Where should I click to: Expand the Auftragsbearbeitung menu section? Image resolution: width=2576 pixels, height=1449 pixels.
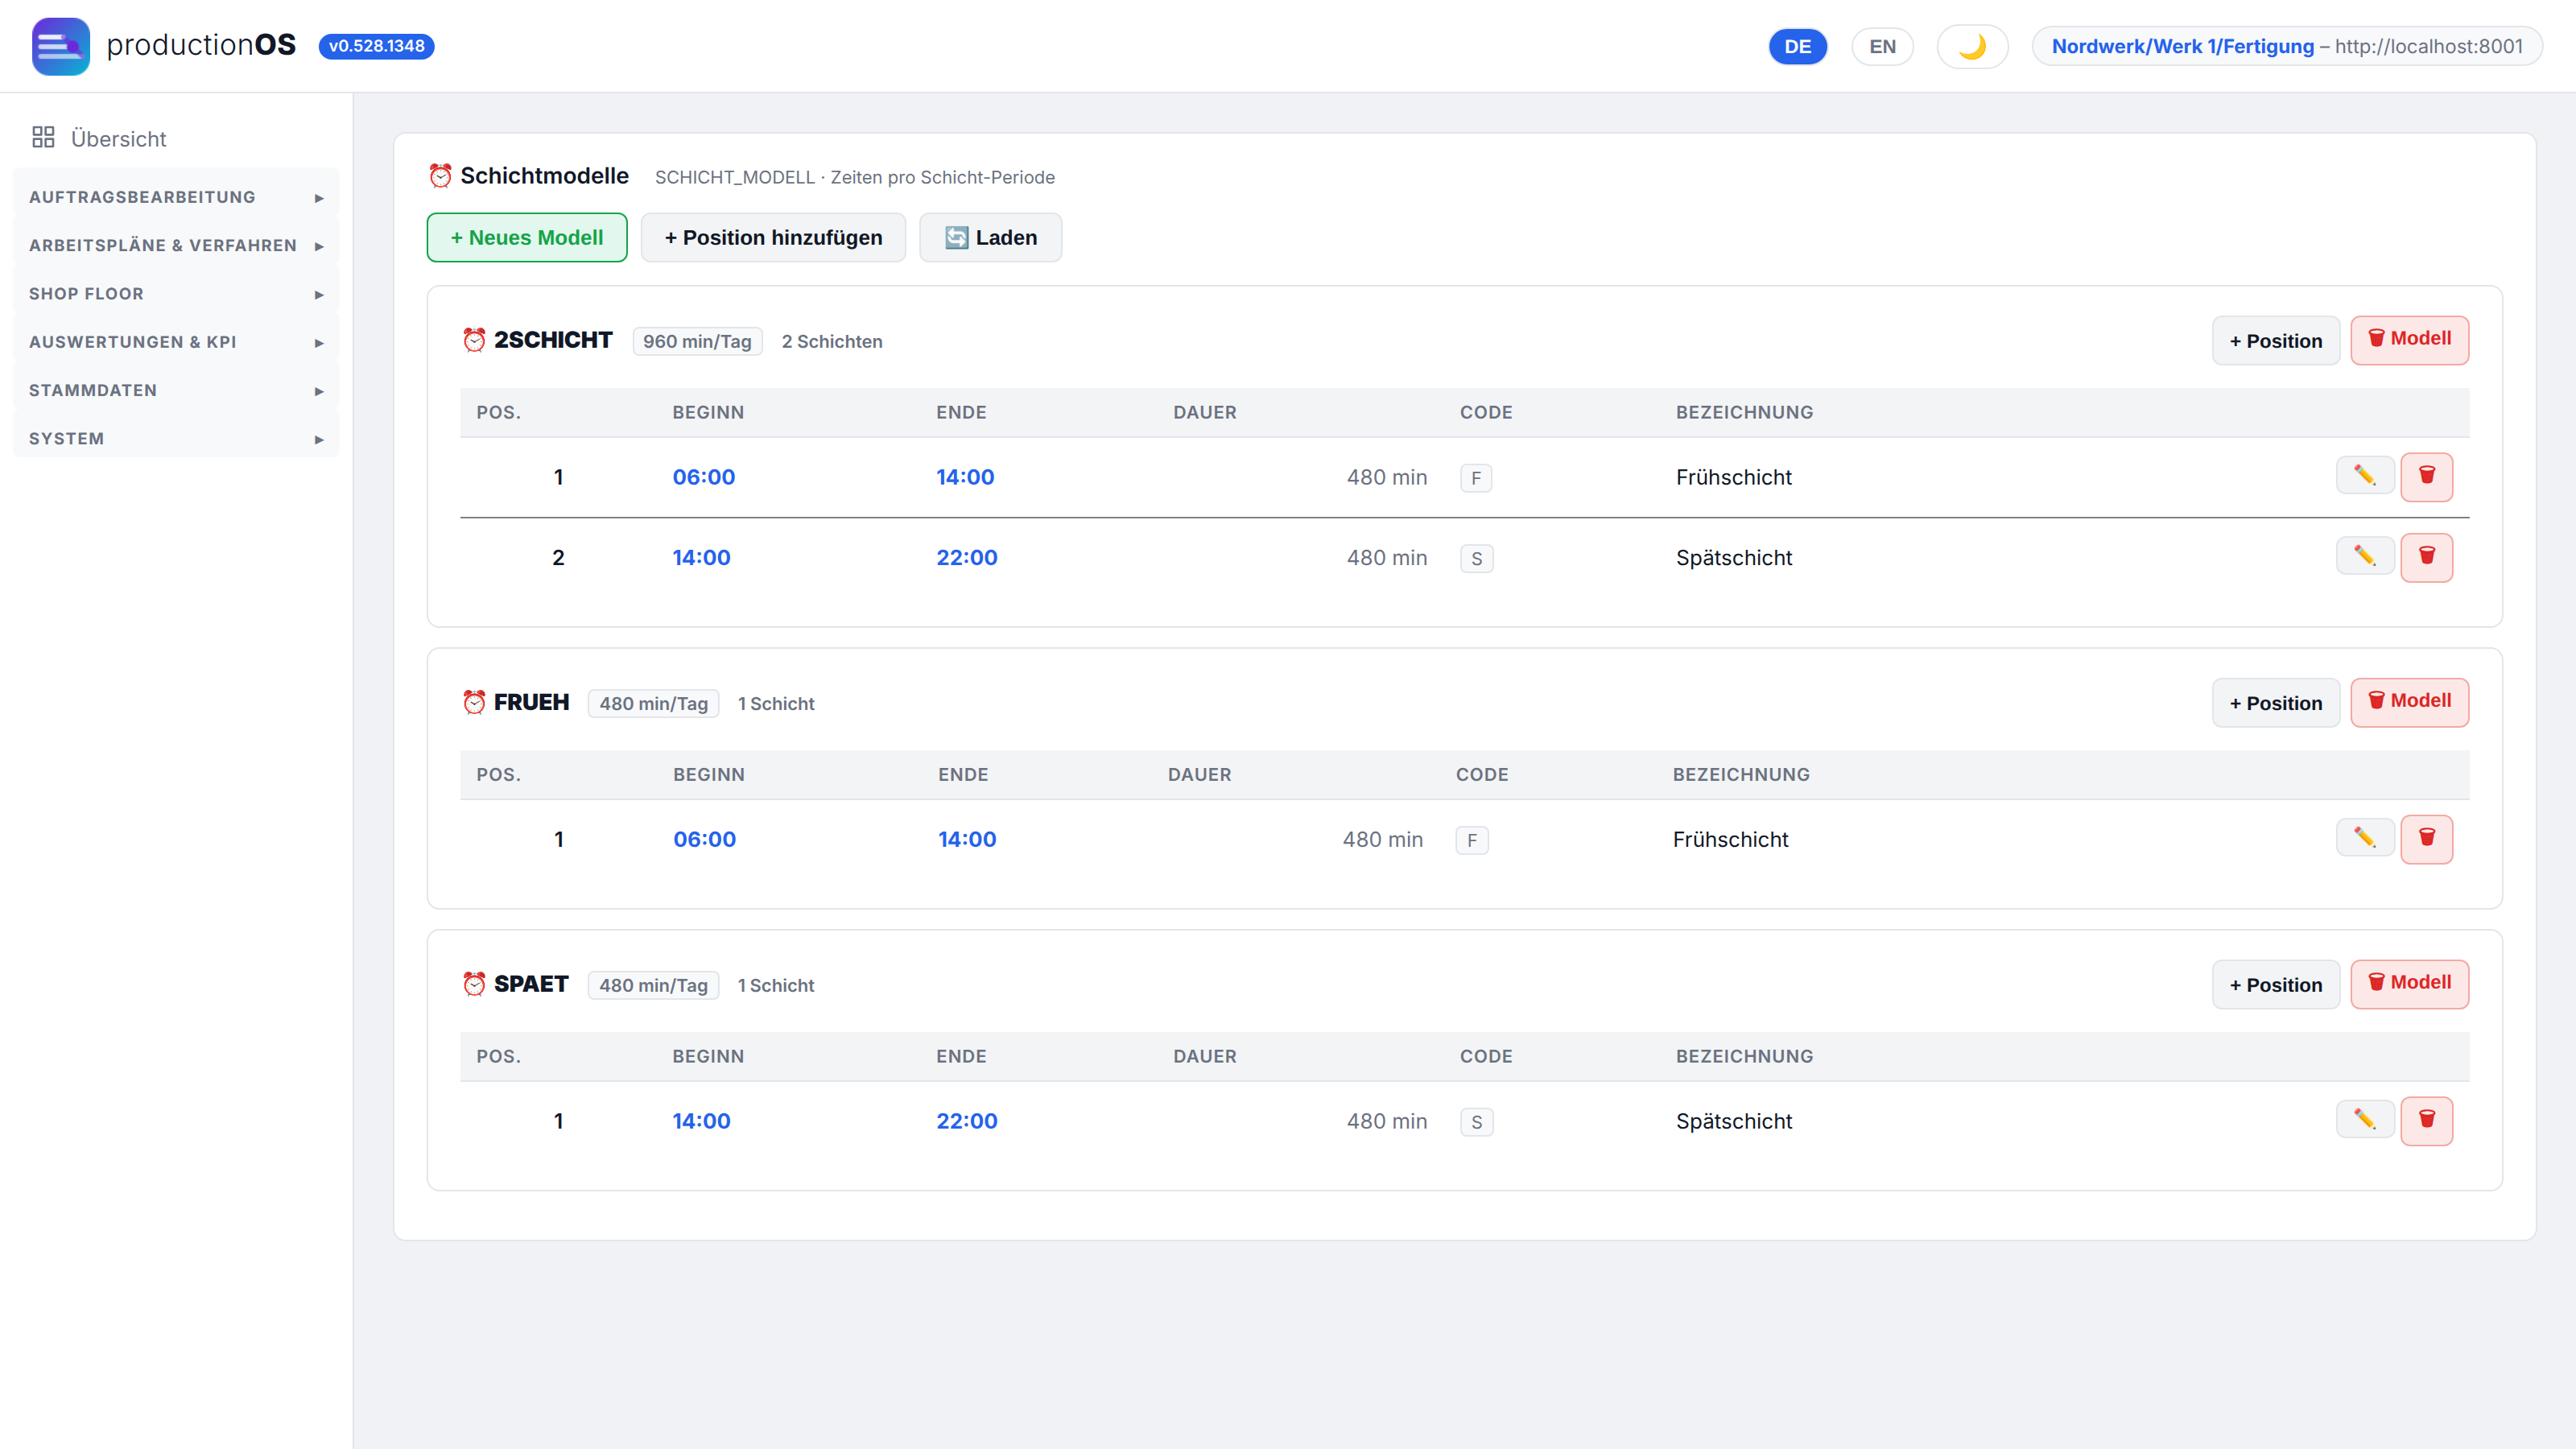click(176, 197)
